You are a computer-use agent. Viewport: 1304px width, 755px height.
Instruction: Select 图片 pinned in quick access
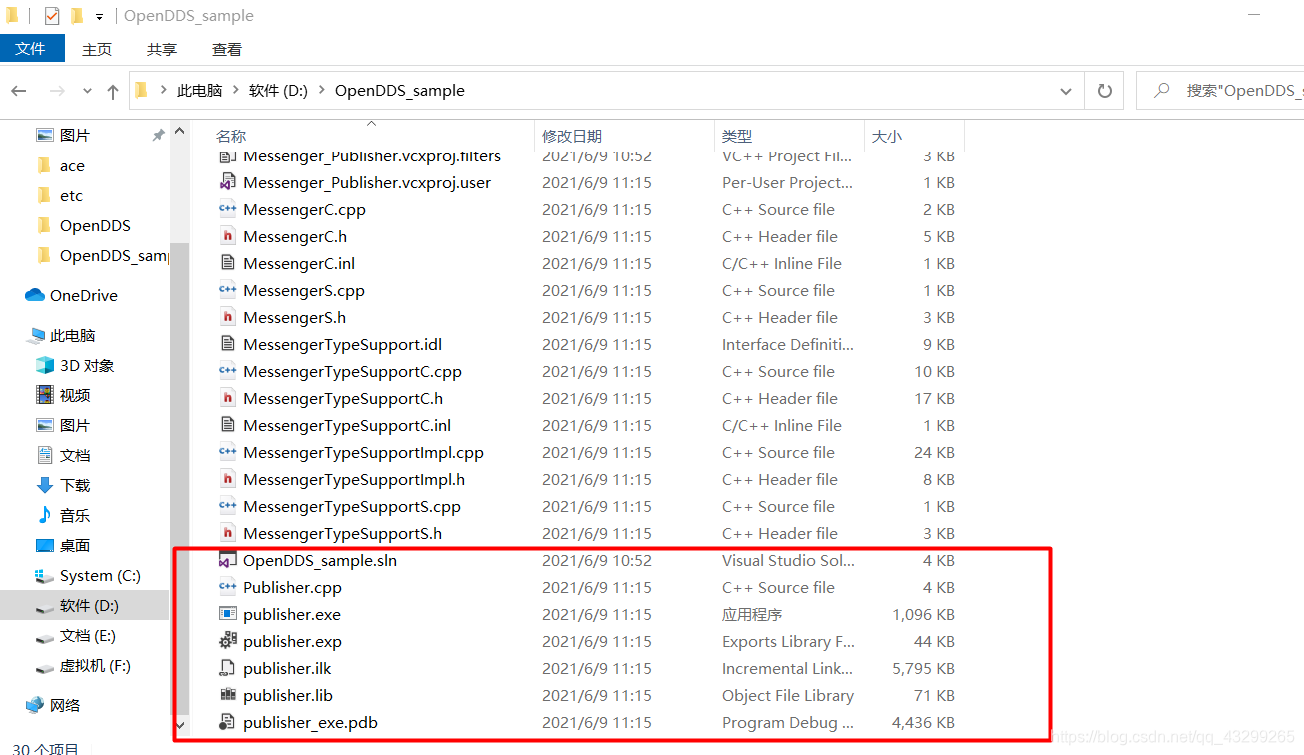pos(75,135)
